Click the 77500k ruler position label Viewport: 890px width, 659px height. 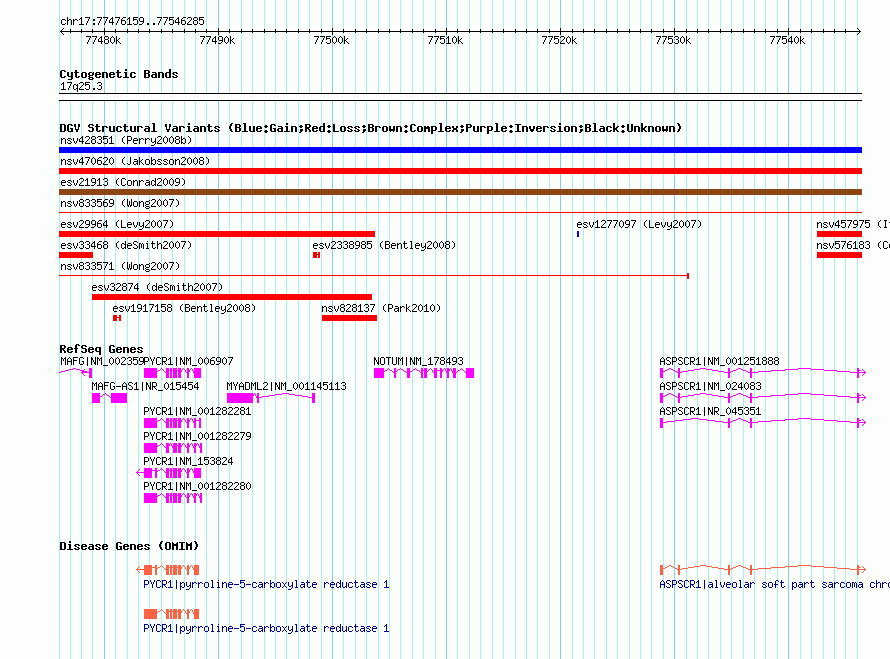pyautogui.click(x=331, y=40)
